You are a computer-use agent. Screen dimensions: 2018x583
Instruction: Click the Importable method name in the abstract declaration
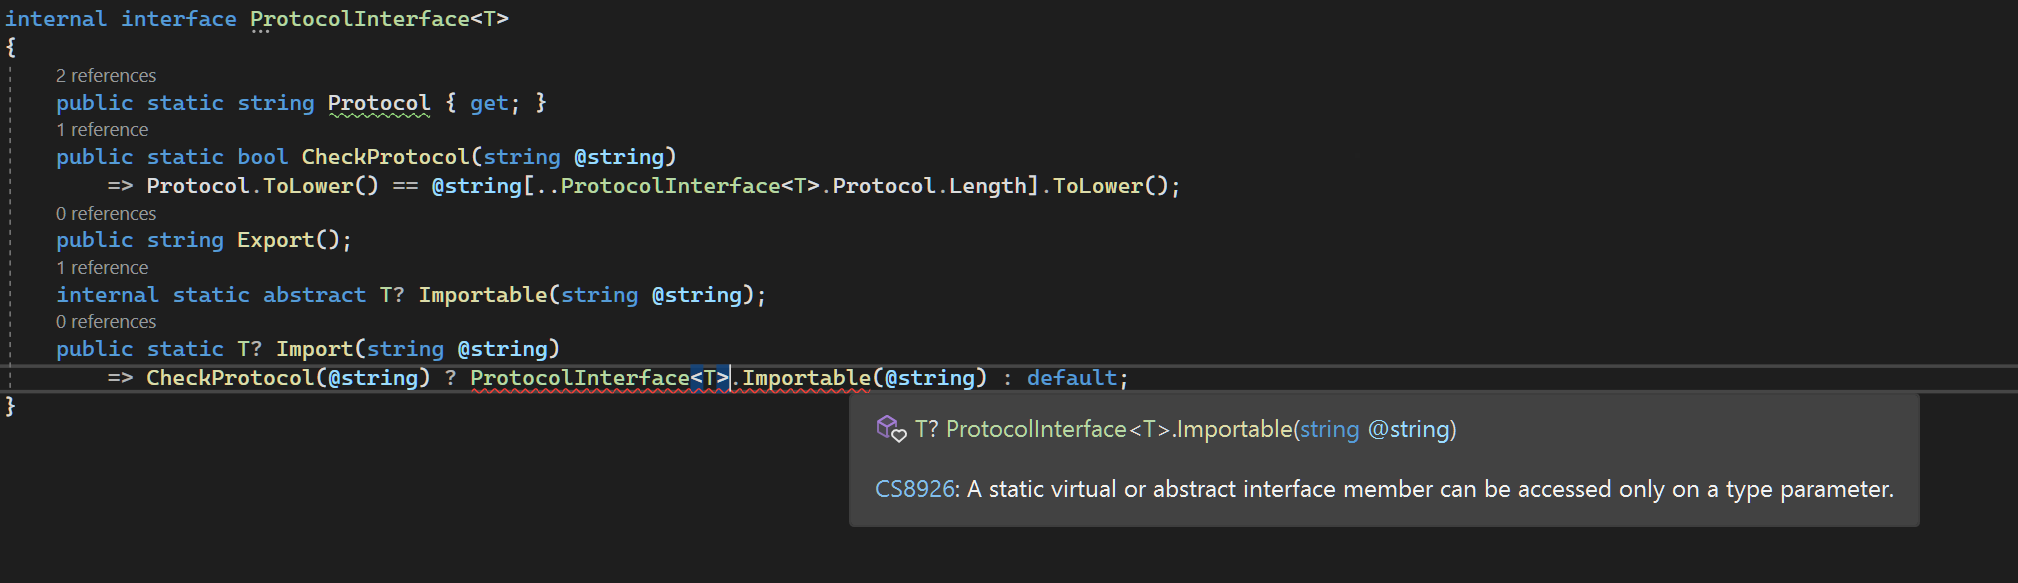483,295
